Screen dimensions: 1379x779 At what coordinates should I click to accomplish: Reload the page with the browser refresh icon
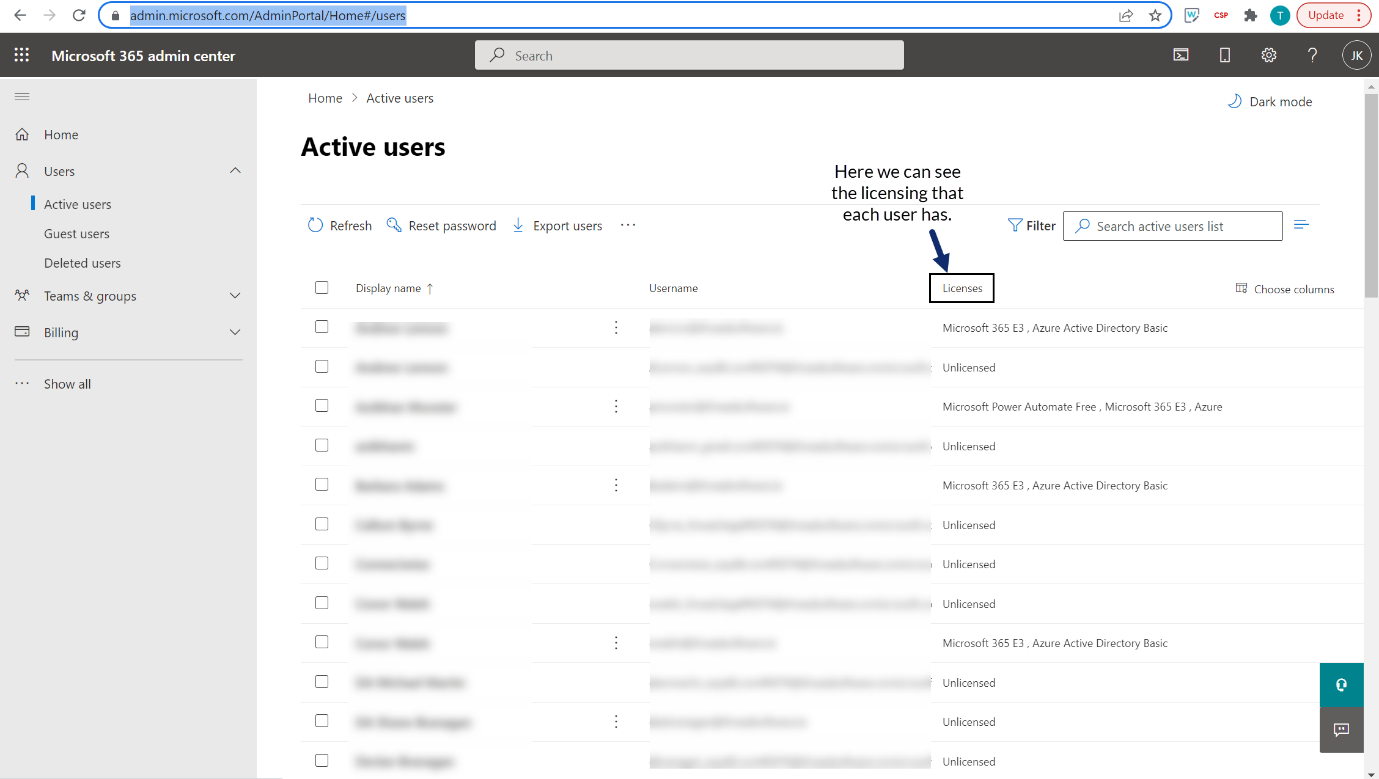79,15
